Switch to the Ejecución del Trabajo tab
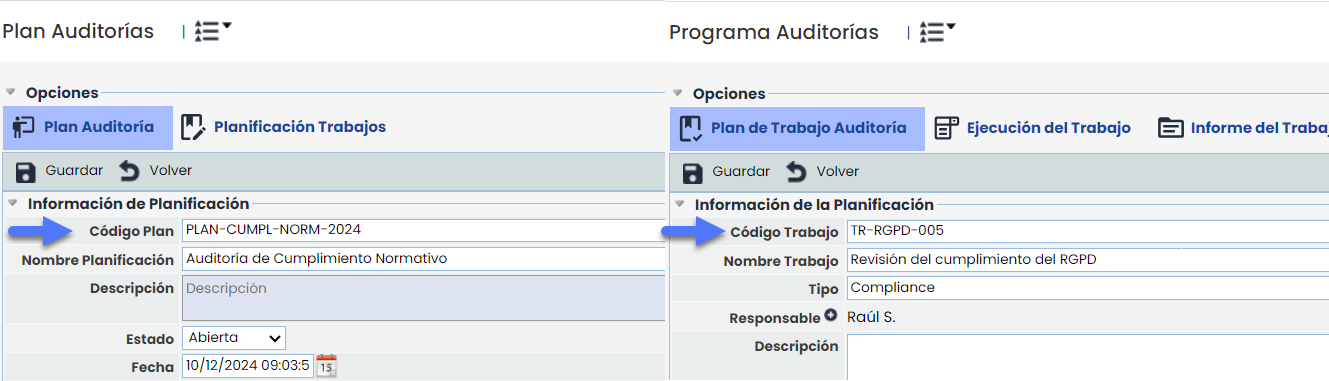 click(x=1032, y=128)
